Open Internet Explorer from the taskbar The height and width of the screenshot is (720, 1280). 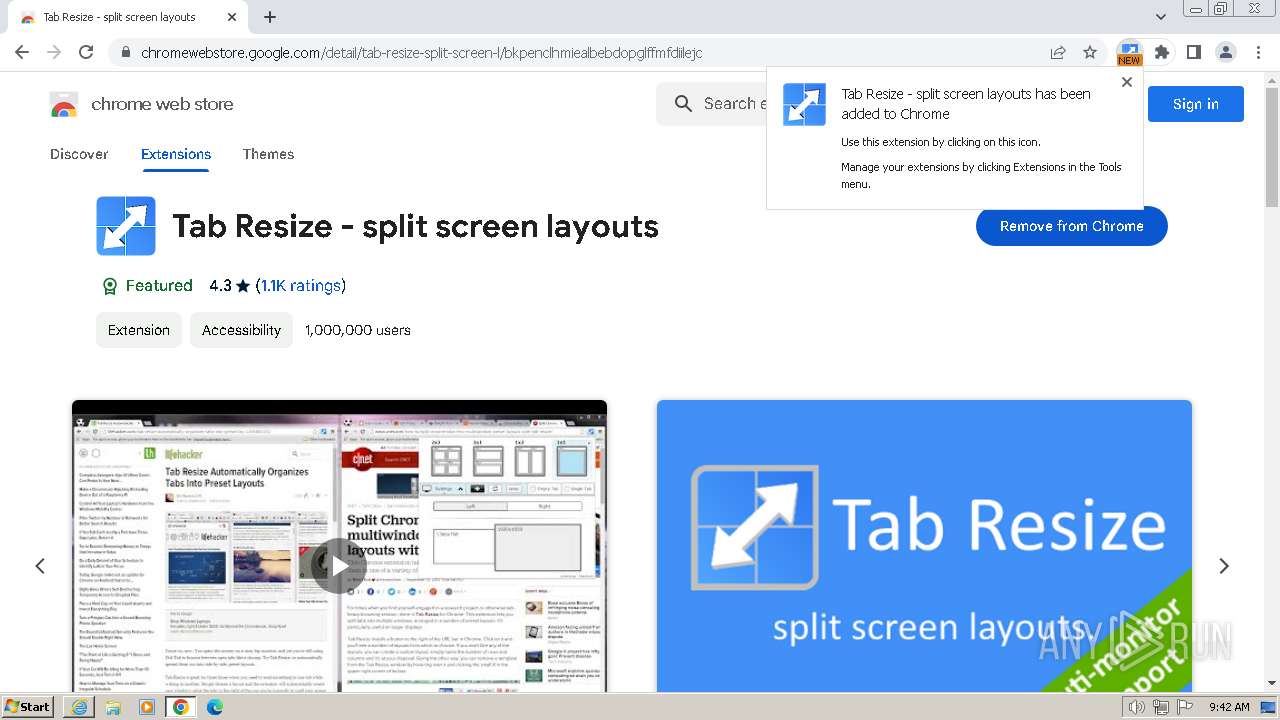(79, 707)
